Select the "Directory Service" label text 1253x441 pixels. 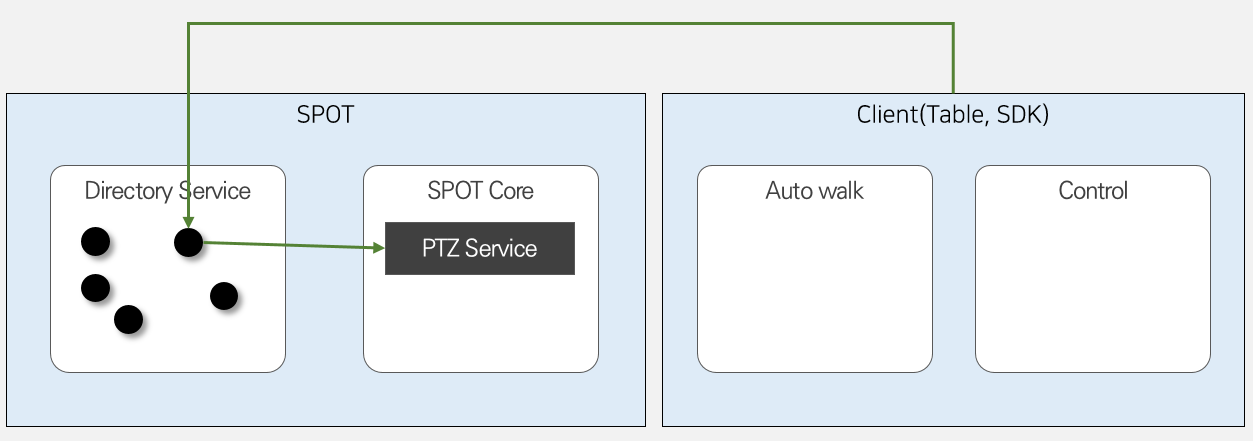pyautogui.click(x=167, y=190)
